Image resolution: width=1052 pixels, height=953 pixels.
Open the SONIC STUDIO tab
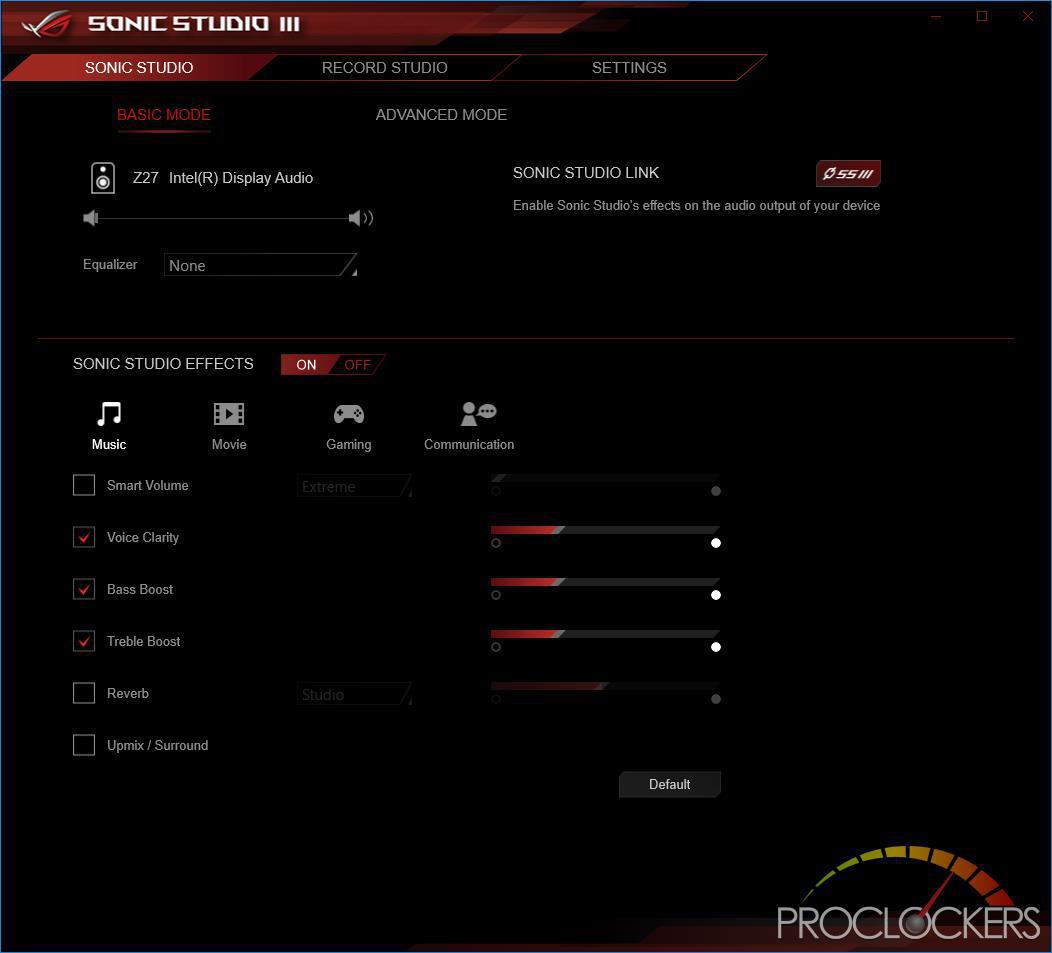click(x=139, y=68)
